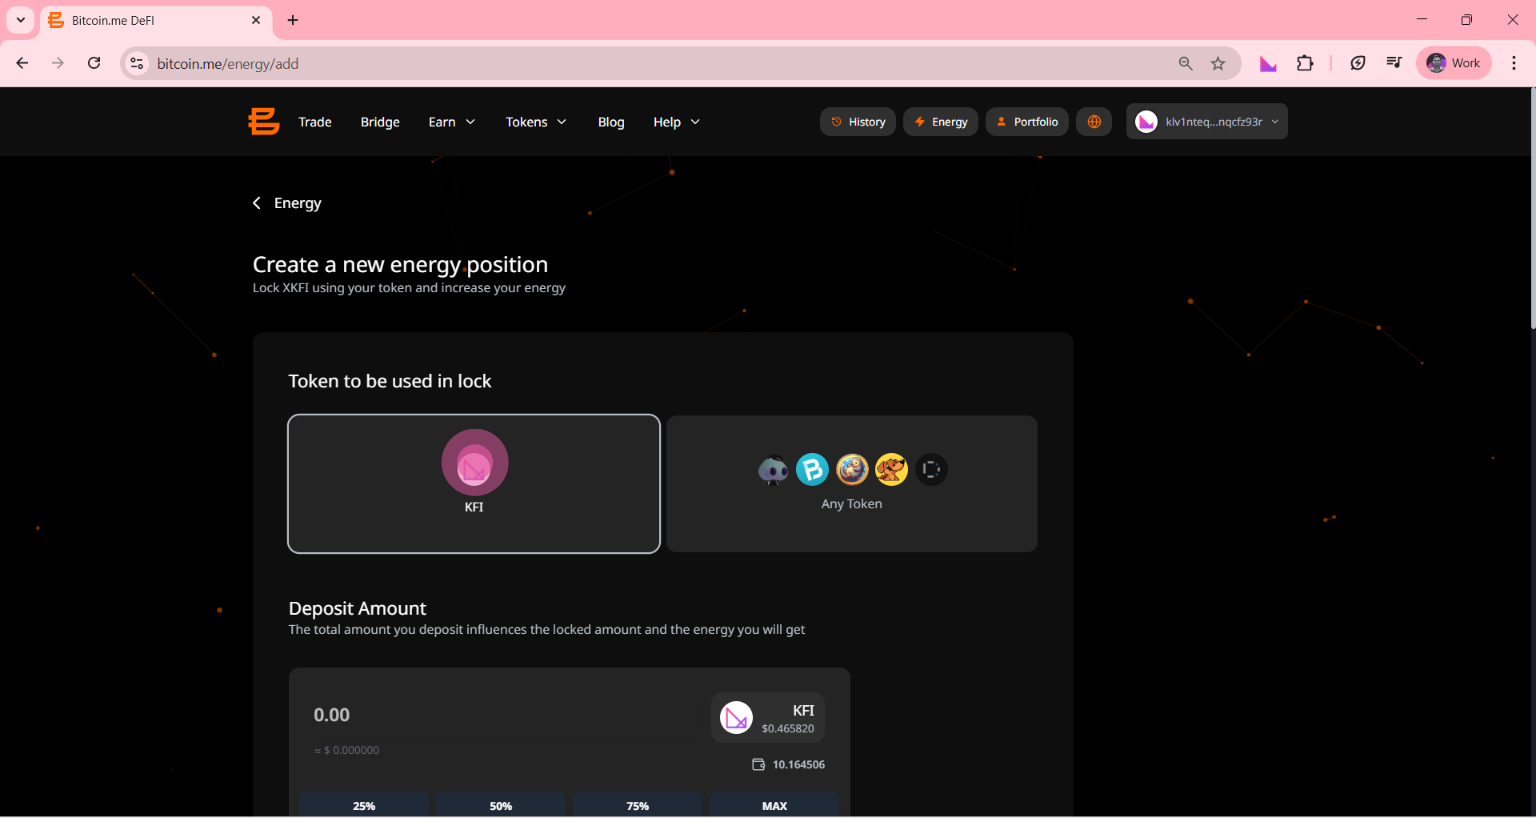Click the zoom magnifier in address bar

click(x=1185, y=64)
